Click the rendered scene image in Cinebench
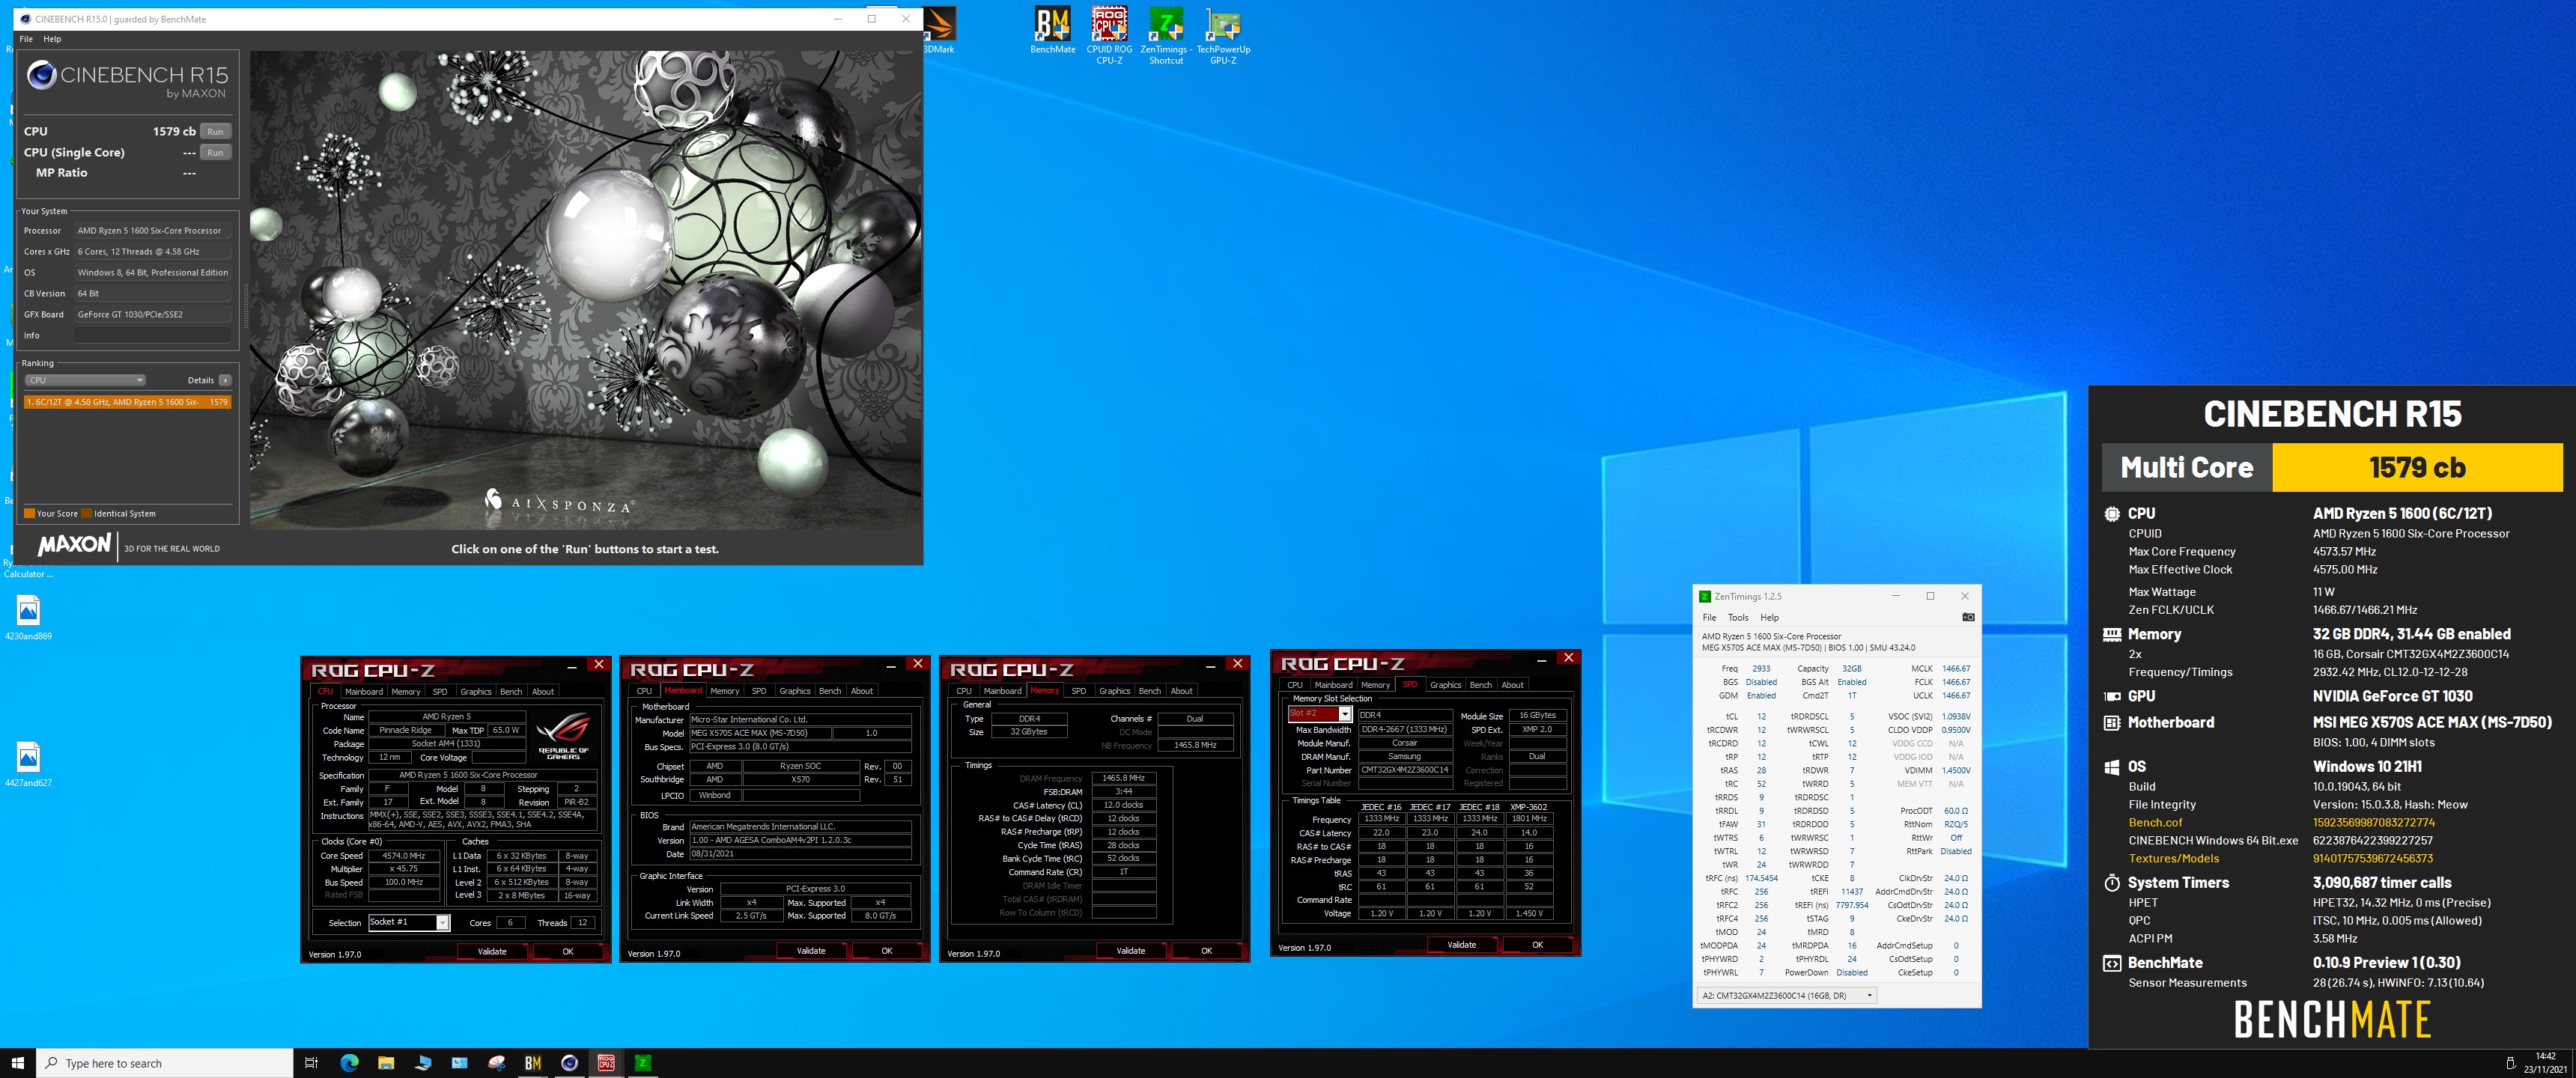 click(x=585, y=290)
